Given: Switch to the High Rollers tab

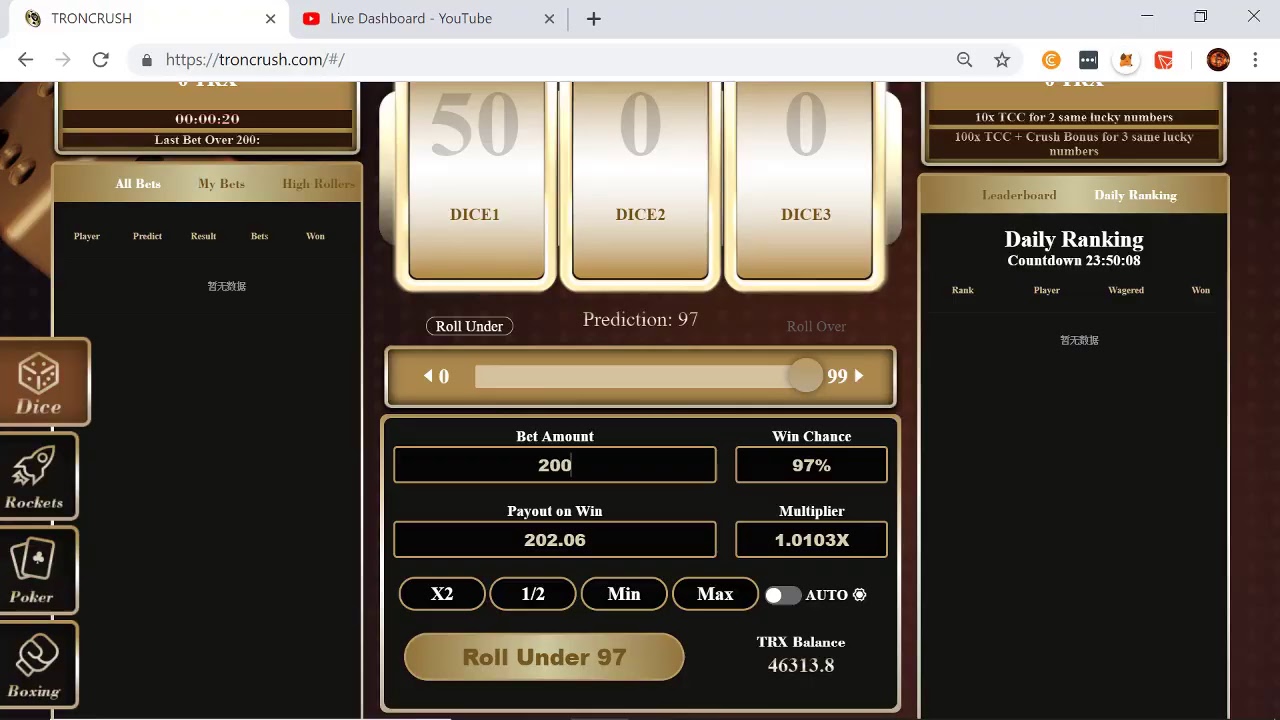Looking at the screenshot, I should [x=318, y=184].
